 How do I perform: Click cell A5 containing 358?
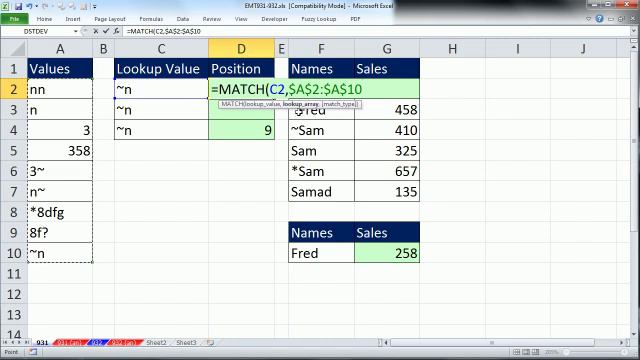click(x=60, y=151)
